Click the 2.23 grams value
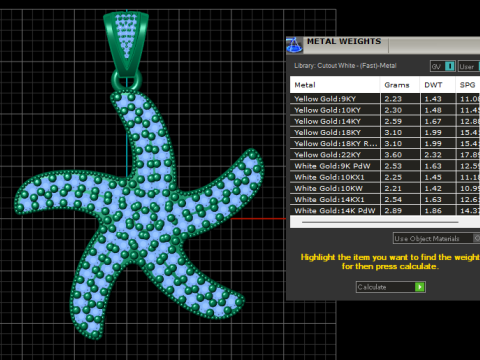Viewport: 480px width, 360px height. (393, 99)
